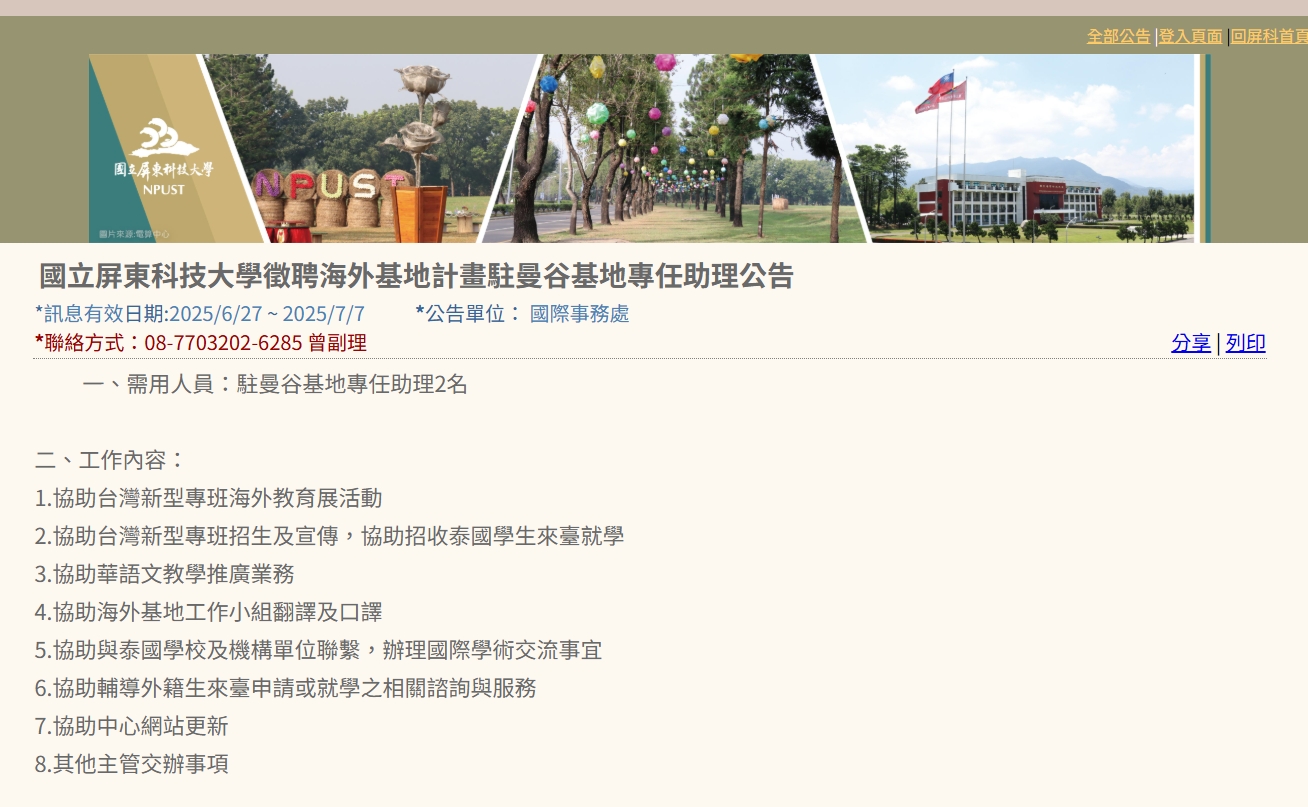Click the 分享 share link

(x=1191, y=343)
